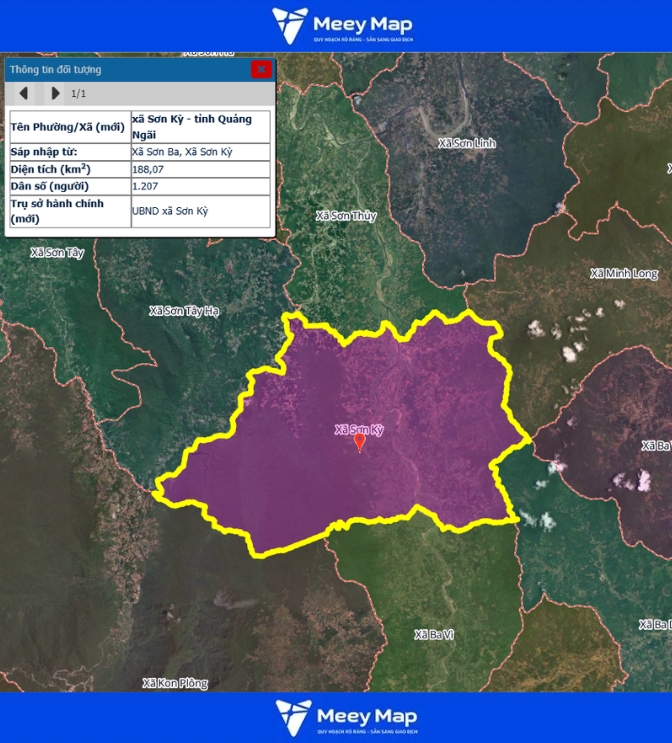
Task: Select the Xã Sơn Linh map label
Action: [x=466, y=144]
